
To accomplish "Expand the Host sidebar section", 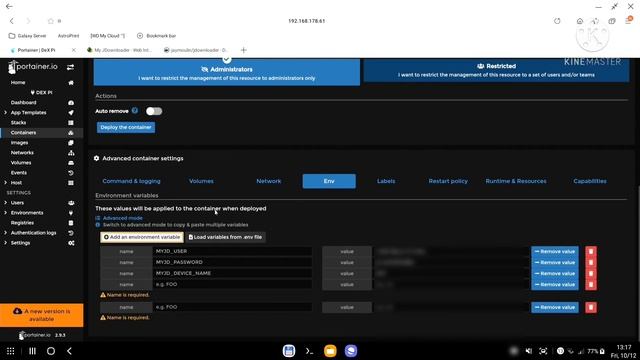I will pyautogui.click(x=5, y=183).
